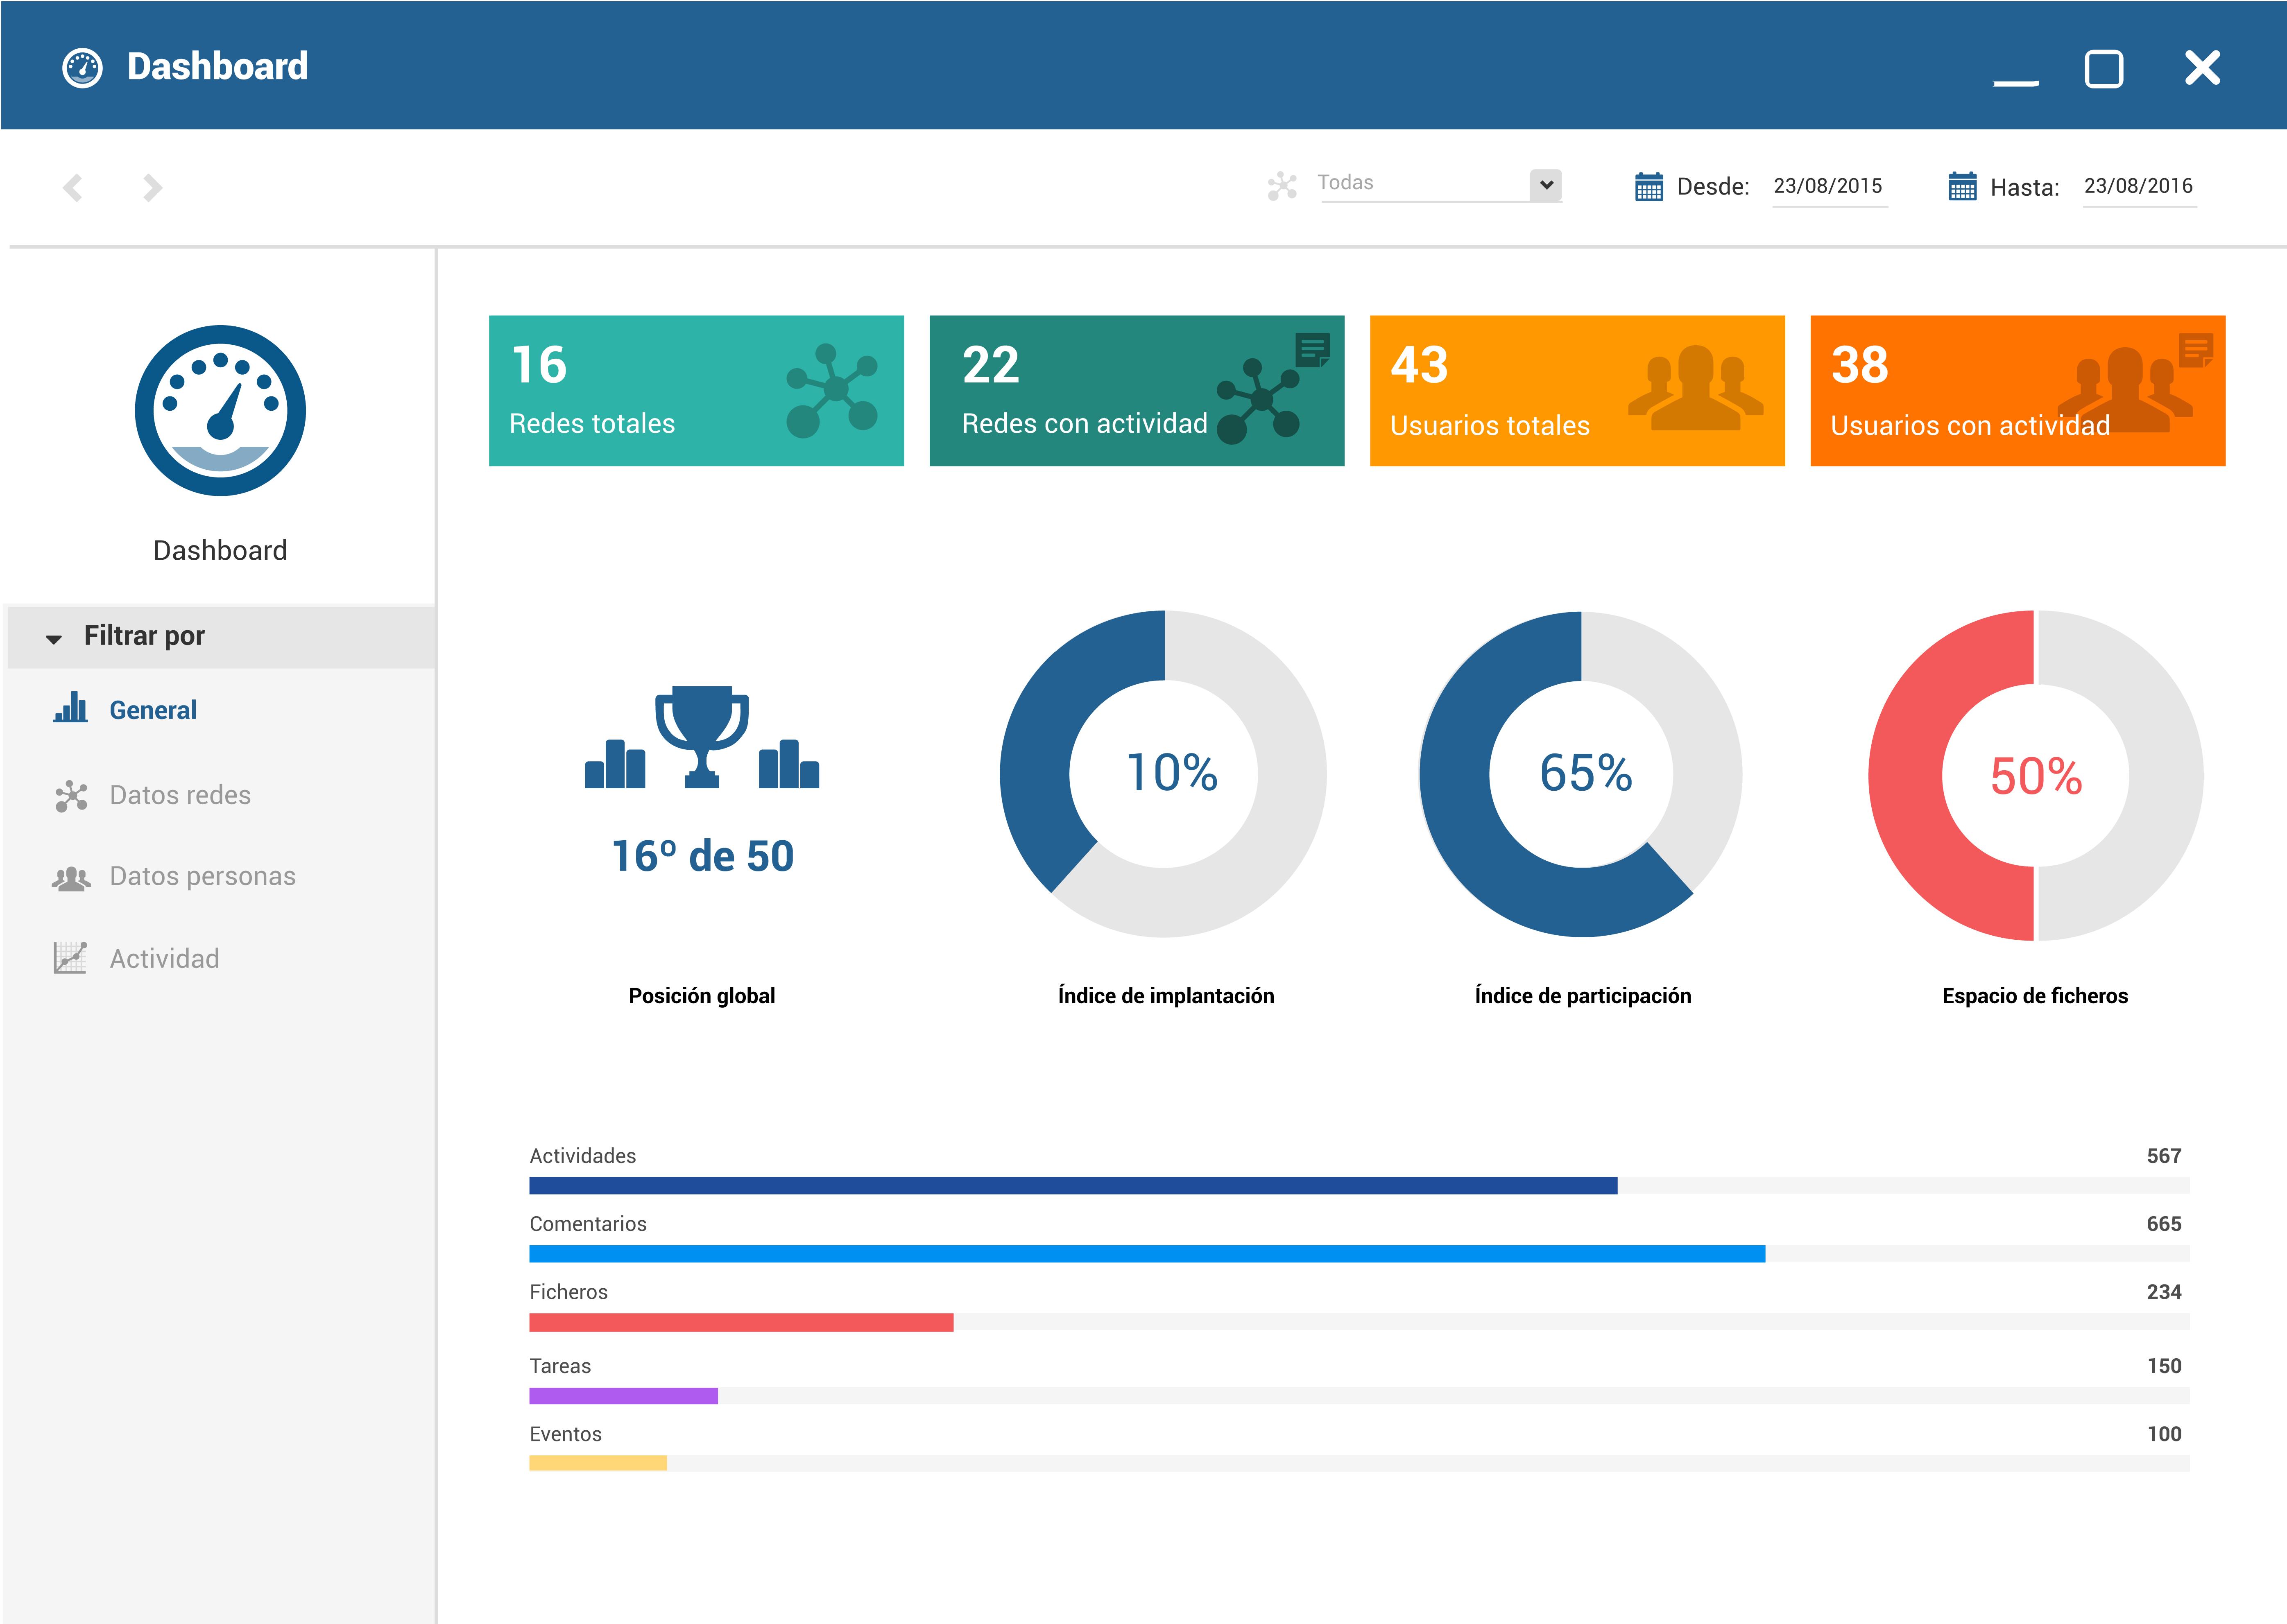
Task: Click the Ficheros value 234
Action: click(2164, 1292)
